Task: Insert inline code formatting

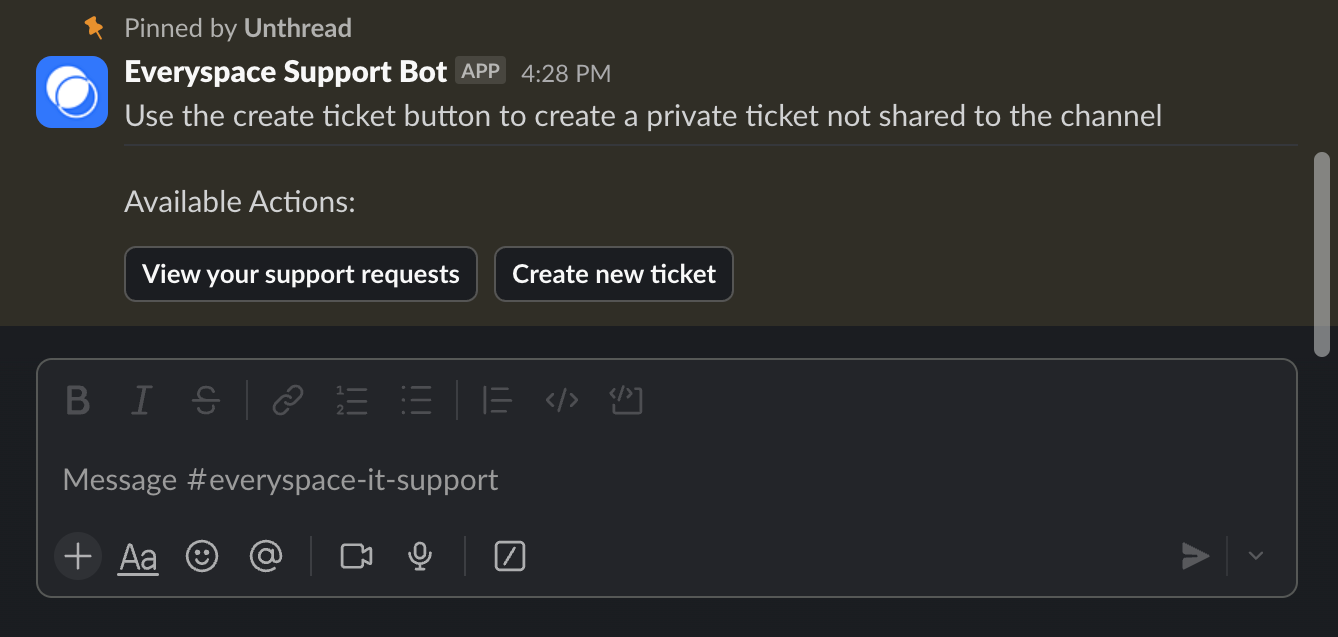Action: pyautogui.click(x=561, y=400)
